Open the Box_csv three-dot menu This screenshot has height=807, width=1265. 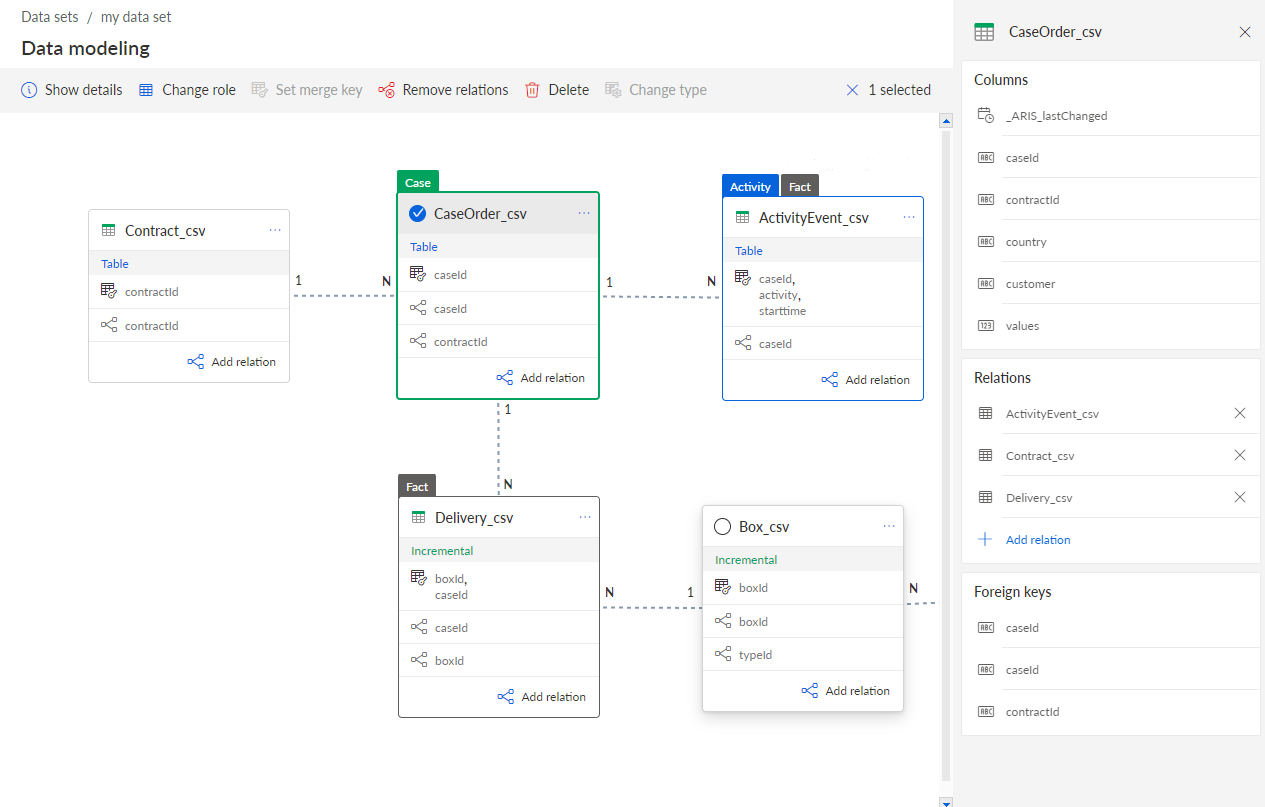tap(889, 527)
